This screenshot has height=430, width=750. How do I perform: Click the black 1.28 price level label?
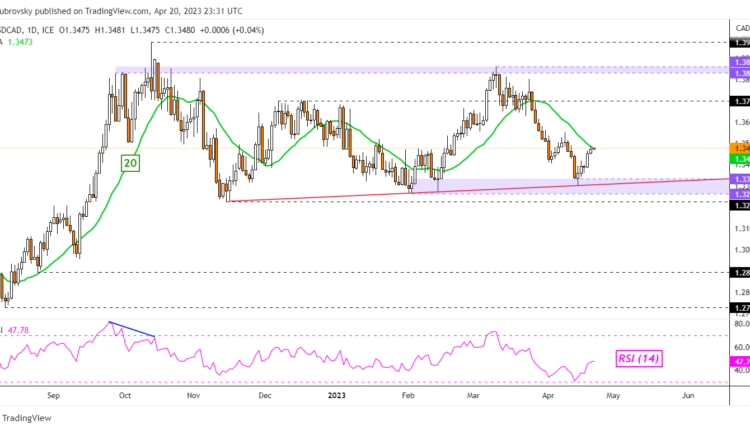[740, 272]
